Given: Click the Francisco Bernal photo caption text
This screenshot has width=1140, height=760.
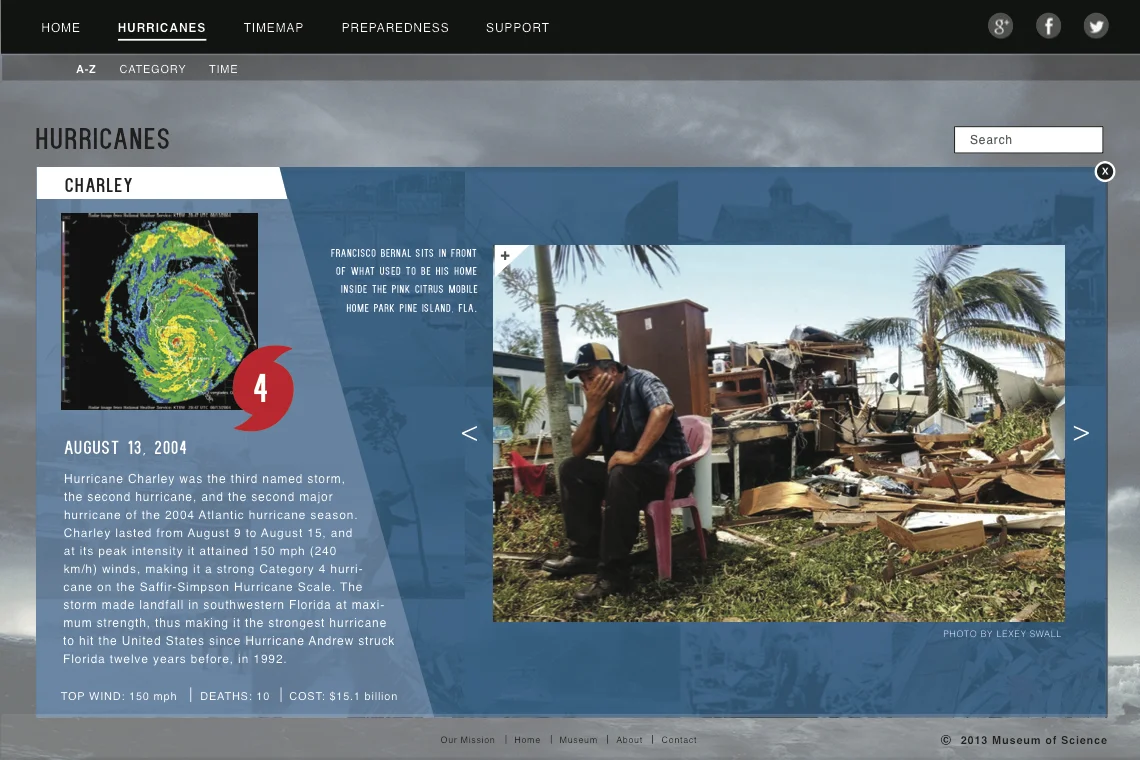Looking at the screenshot, I should point(404,281).
